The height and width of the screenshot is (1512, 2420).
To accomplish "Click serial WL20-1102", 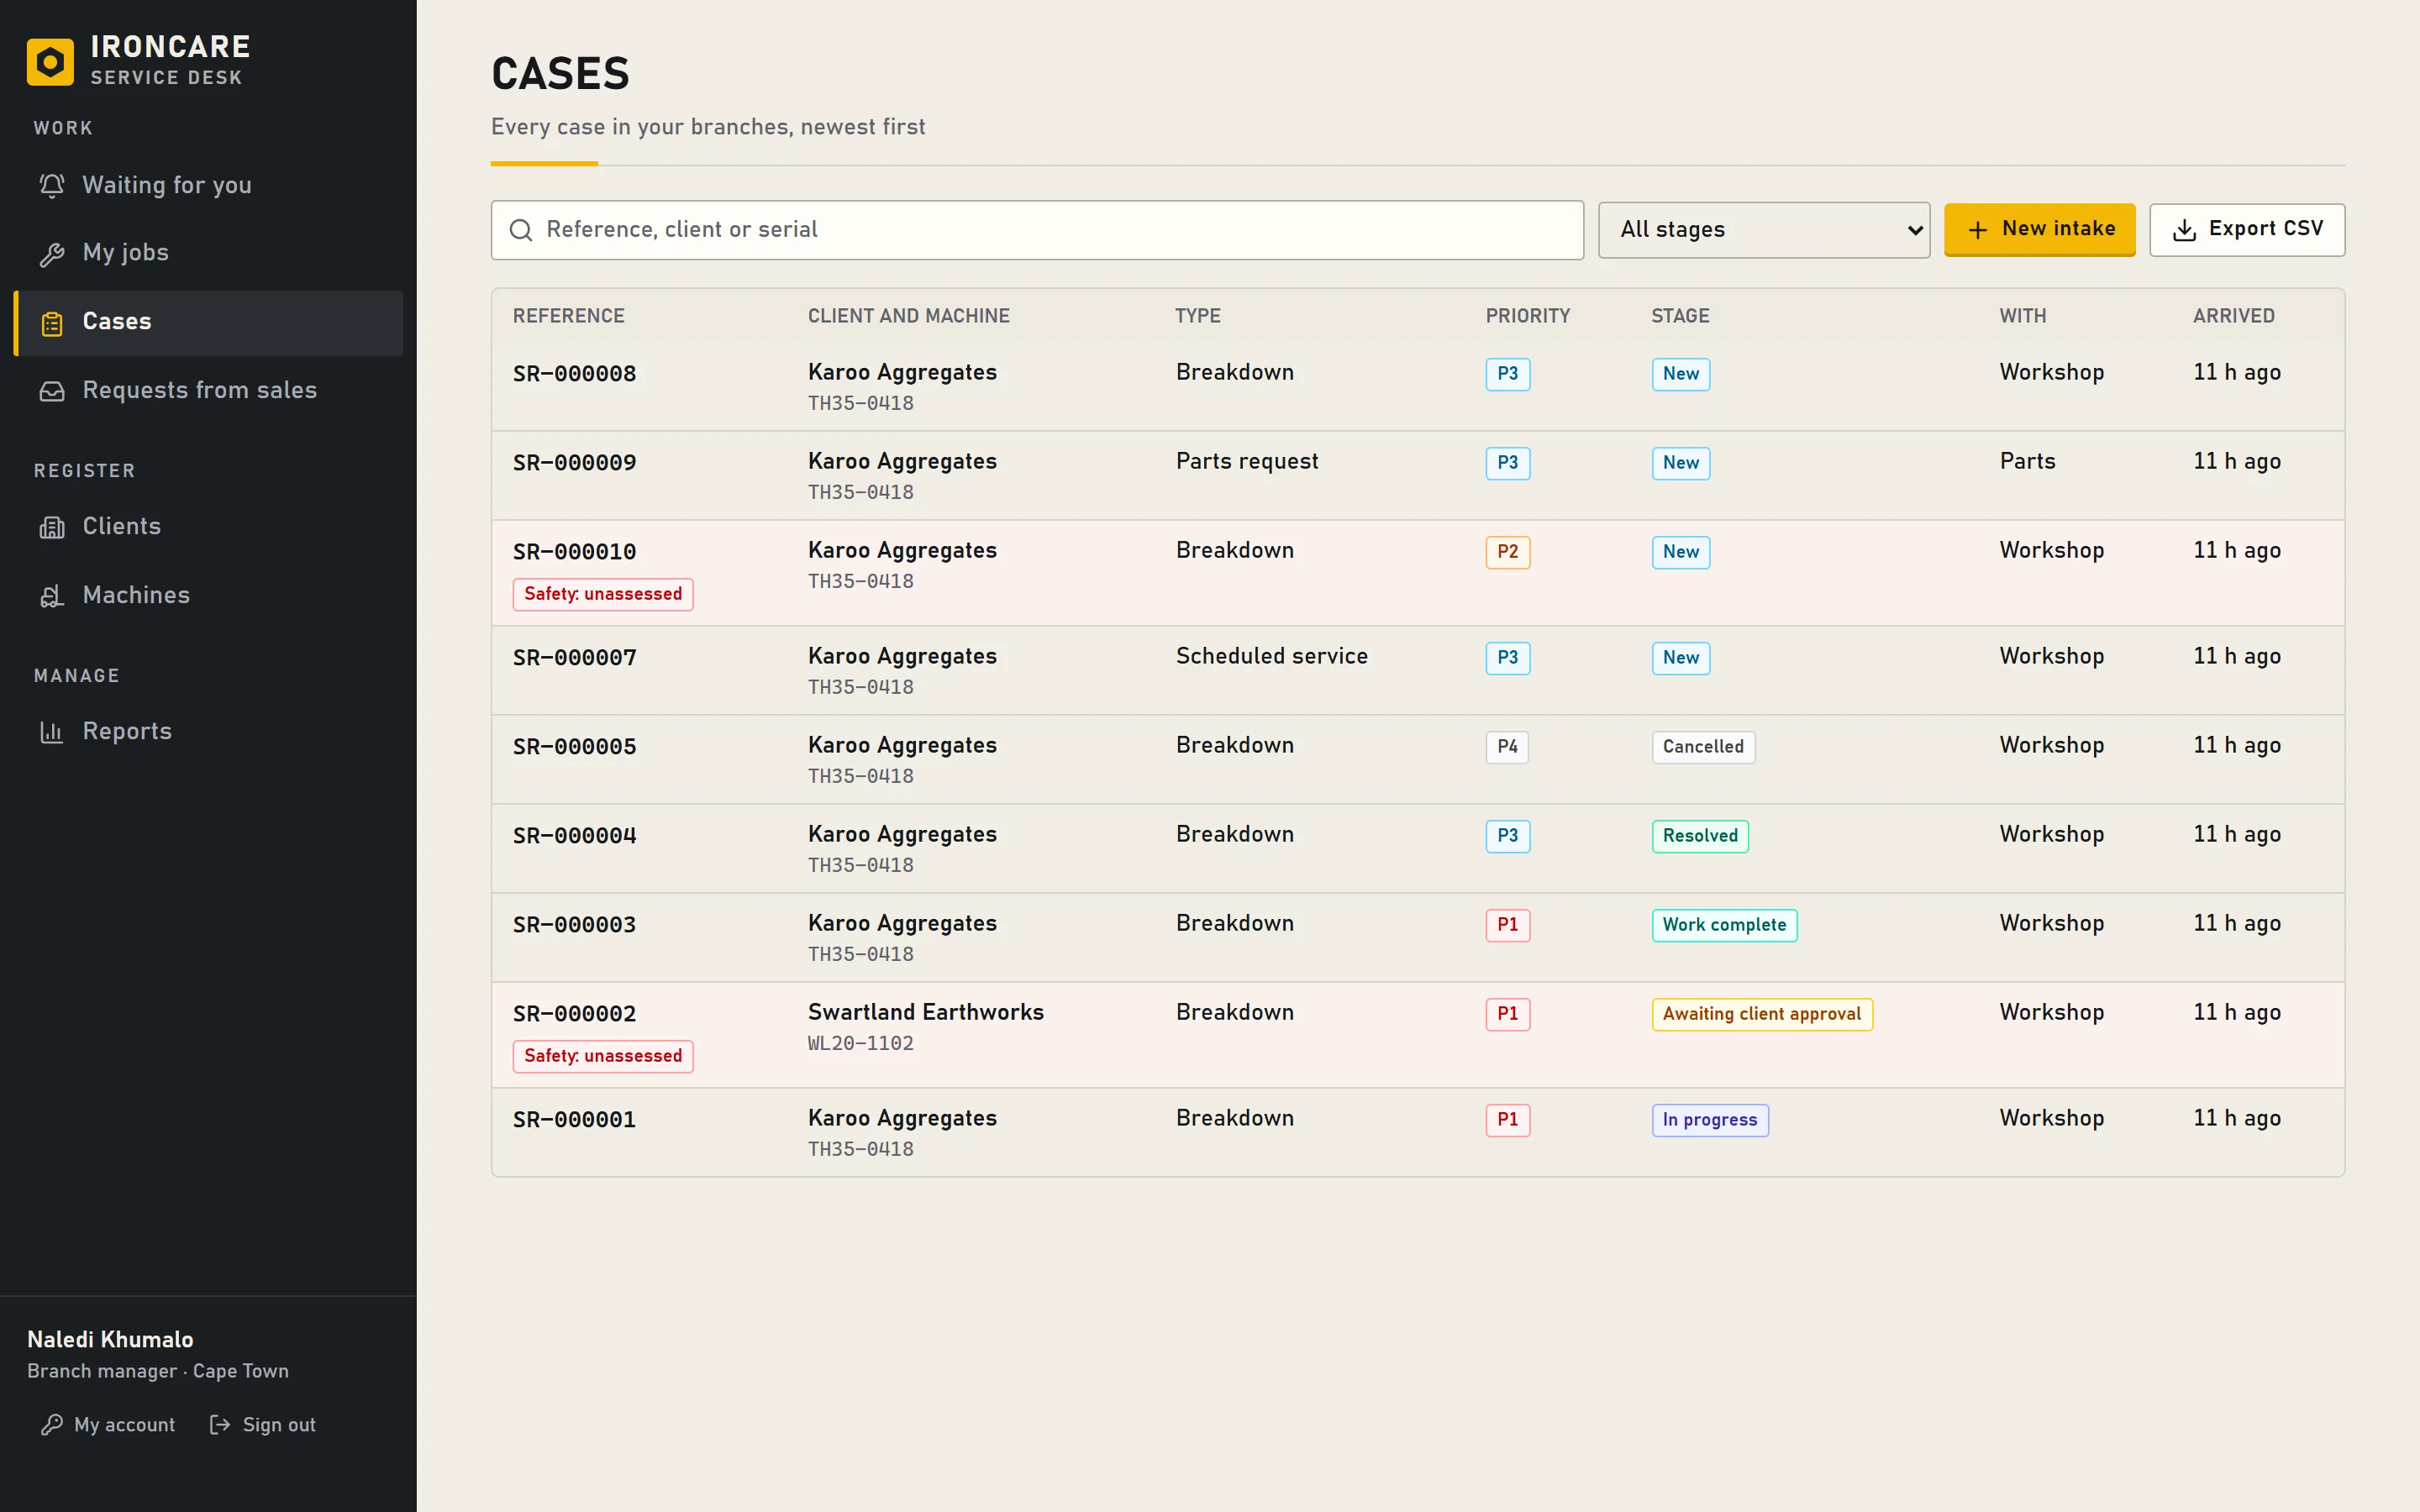I will point(861,1044).
